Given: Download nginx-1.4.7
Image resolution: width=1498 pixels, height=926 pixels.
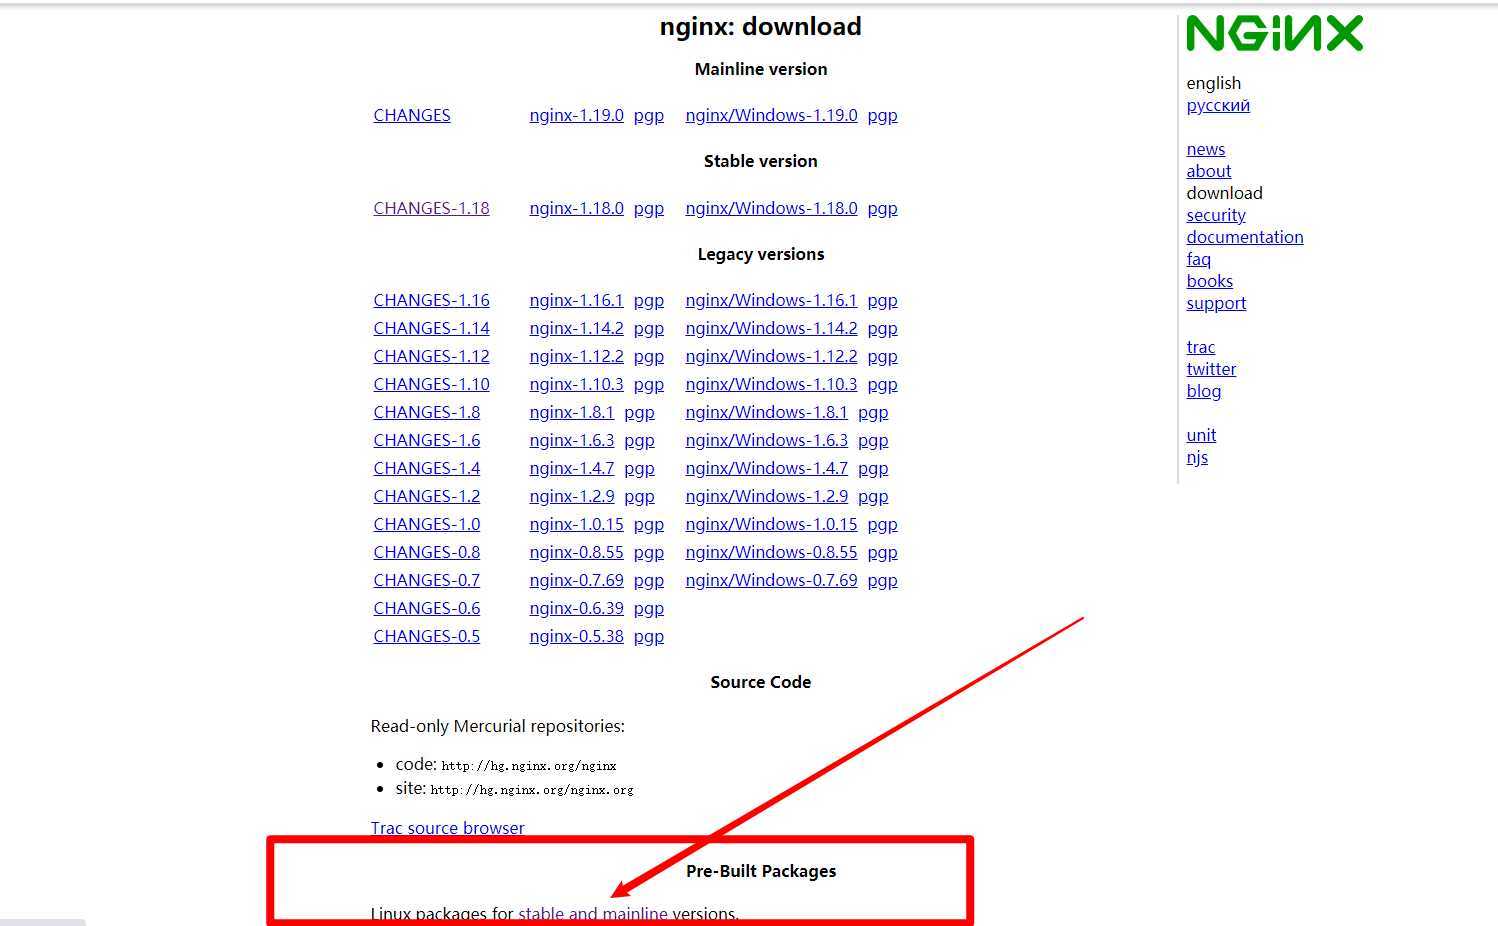Looking at the screenshot, I should click(571, 468).
